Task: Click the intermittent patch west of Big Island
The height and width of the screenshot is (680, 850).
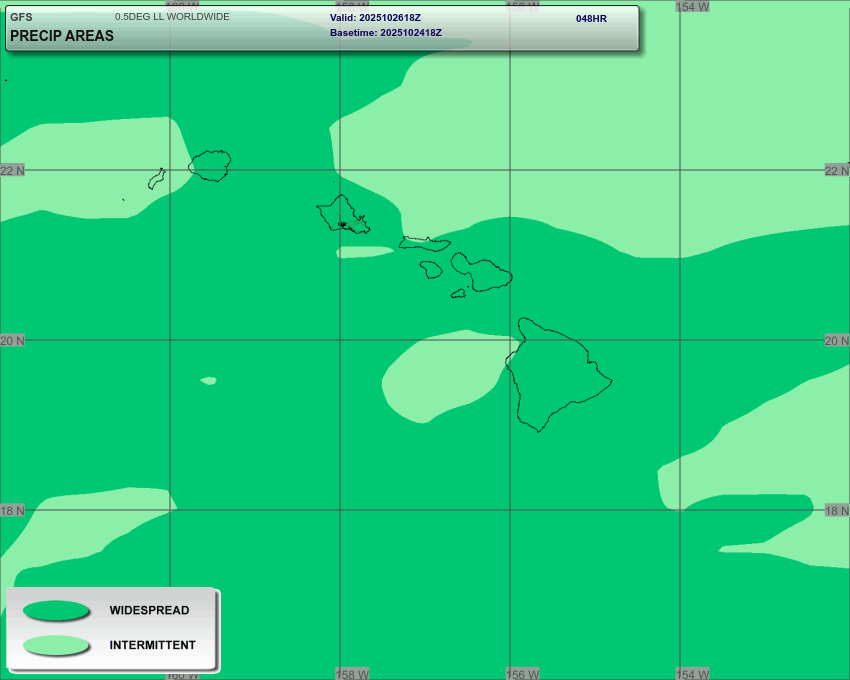Action: 440,375
